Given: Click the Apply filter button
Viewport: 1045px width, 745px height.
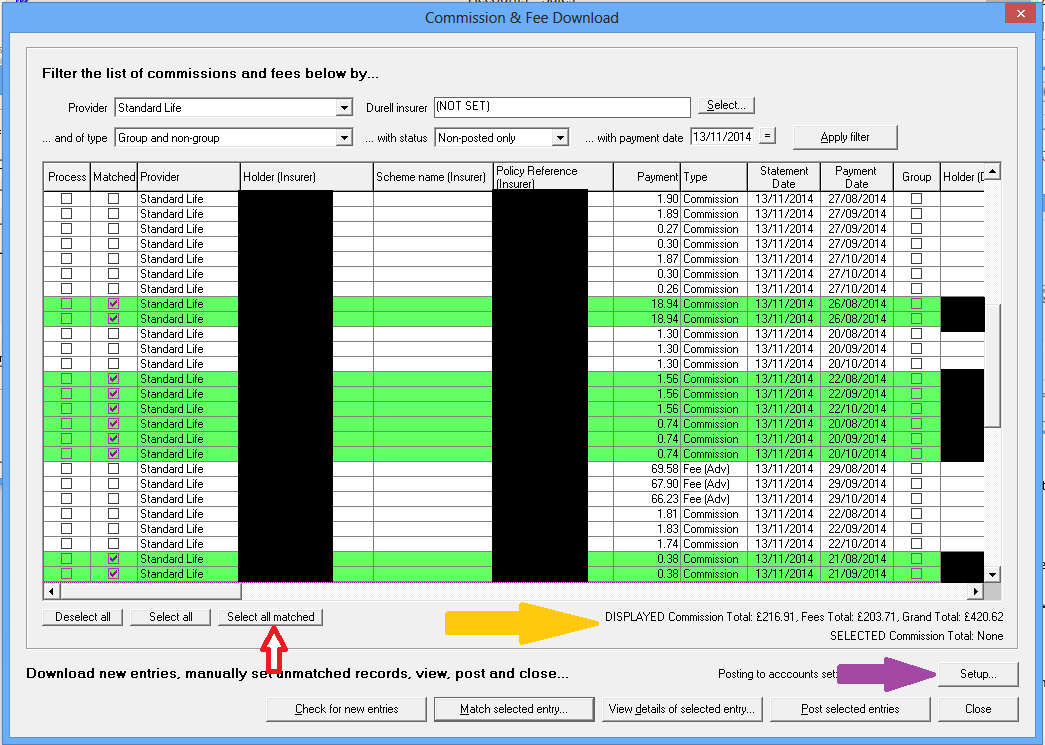Looking at the screenshot, I should (845, 137).
